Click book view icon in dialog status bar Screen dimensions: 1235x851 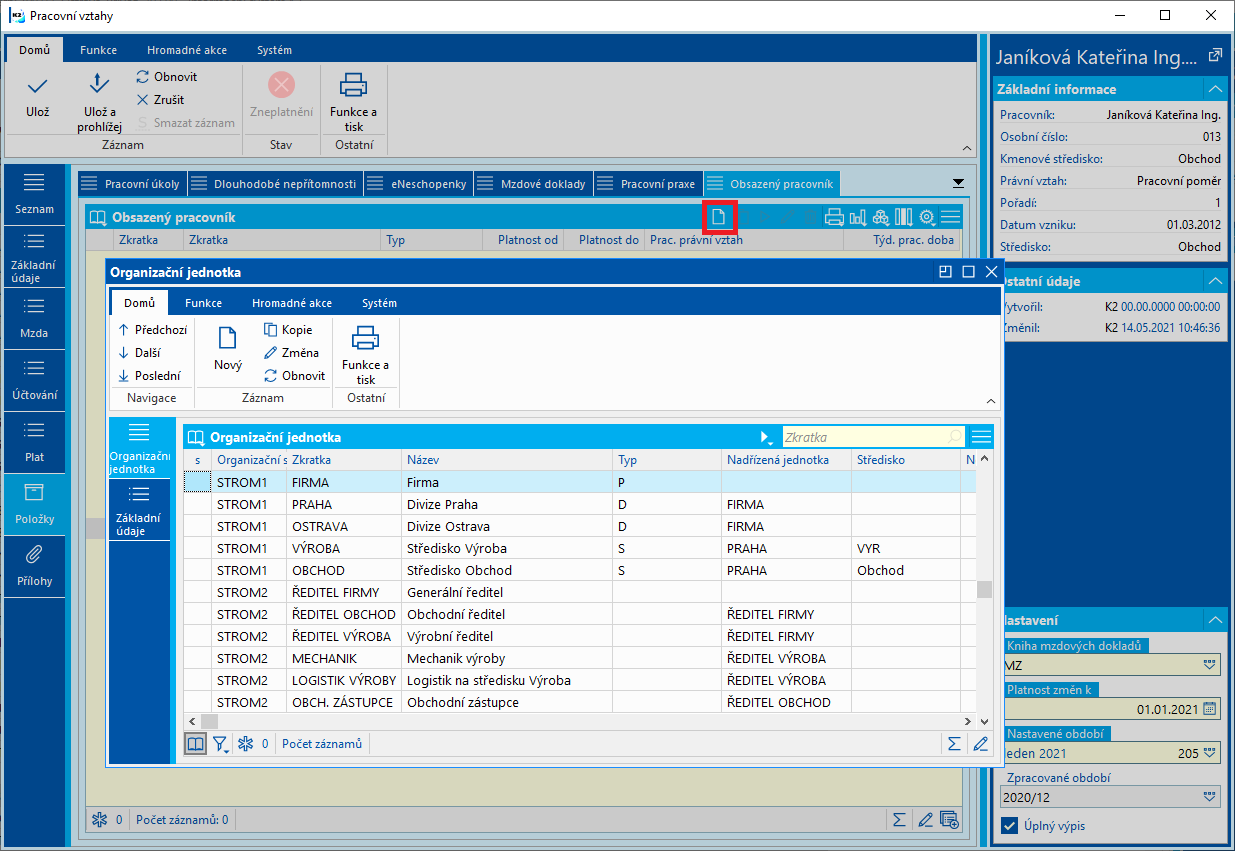[x=196, y=744]
